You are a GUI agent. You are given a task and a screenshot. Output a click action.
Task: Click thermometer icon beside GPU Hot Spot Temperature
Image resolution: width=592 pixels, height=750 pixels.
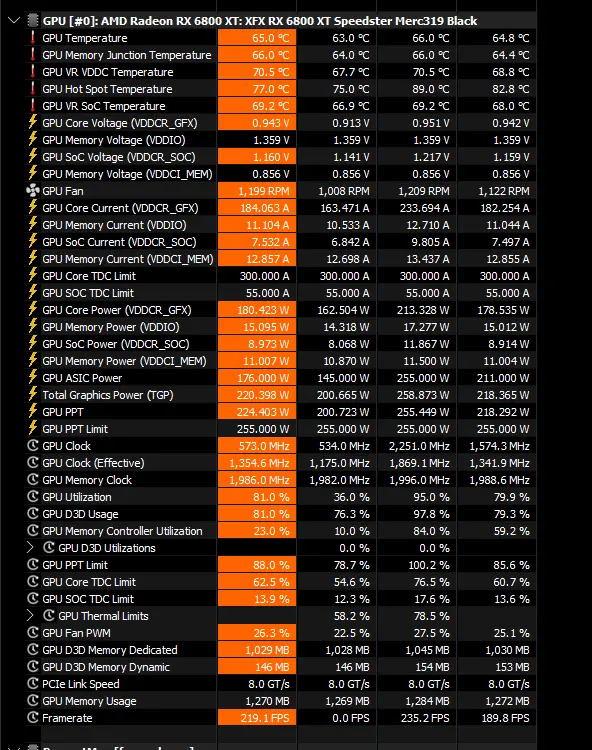[33, 88]
